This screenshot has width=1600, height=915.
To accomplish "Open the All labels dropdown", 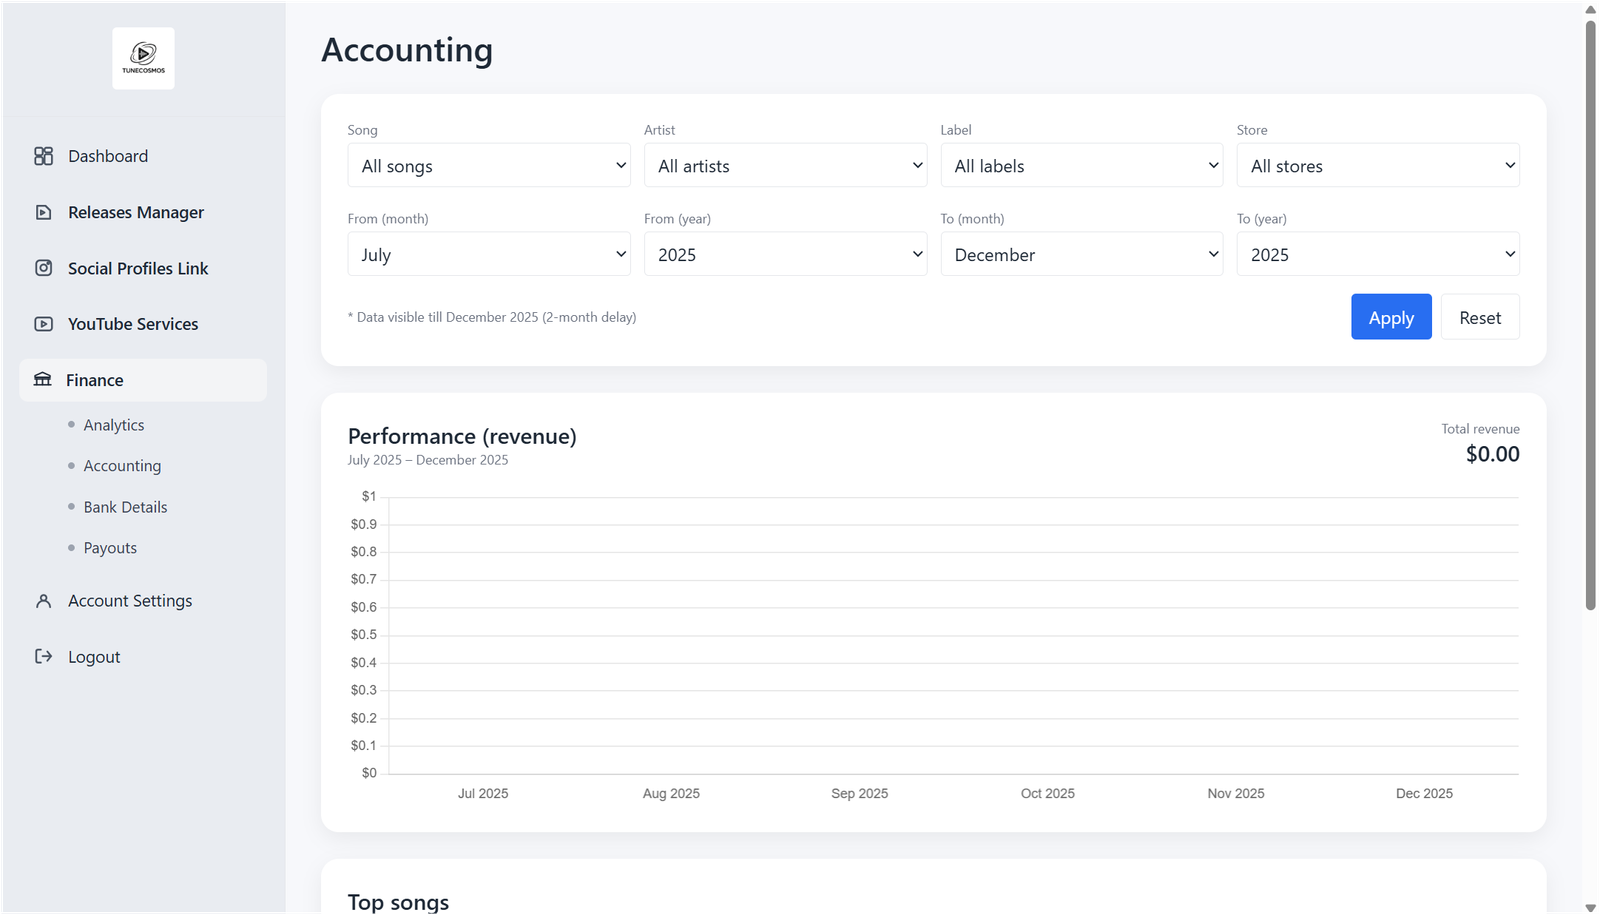I will (x=1081, y=166).
